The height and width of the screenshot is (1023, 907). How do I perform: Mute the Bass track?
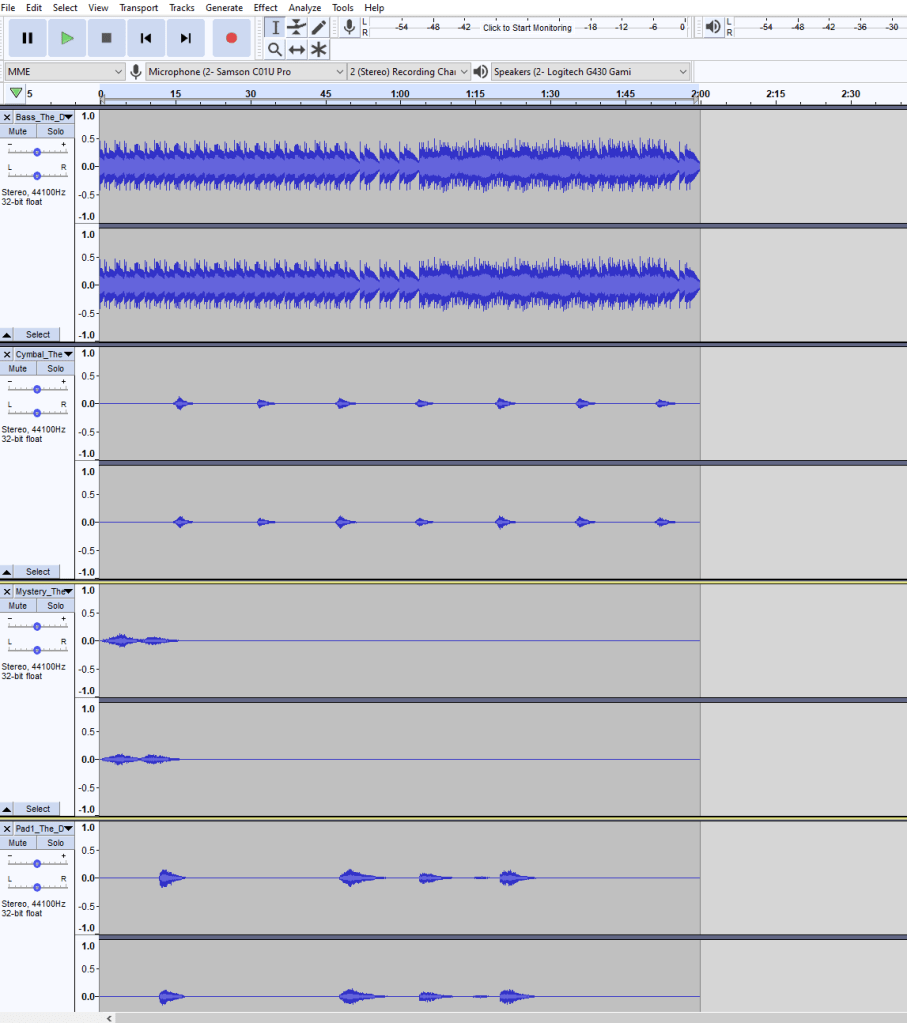click(x=18, y=131)
